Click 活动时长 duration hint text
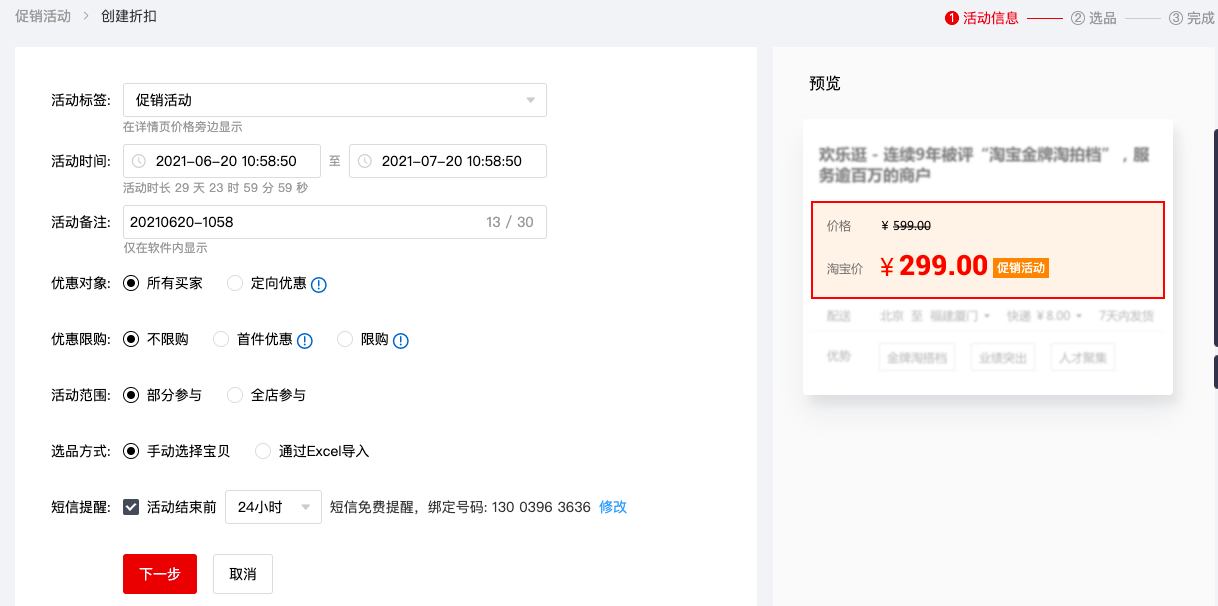 [215, 188]
